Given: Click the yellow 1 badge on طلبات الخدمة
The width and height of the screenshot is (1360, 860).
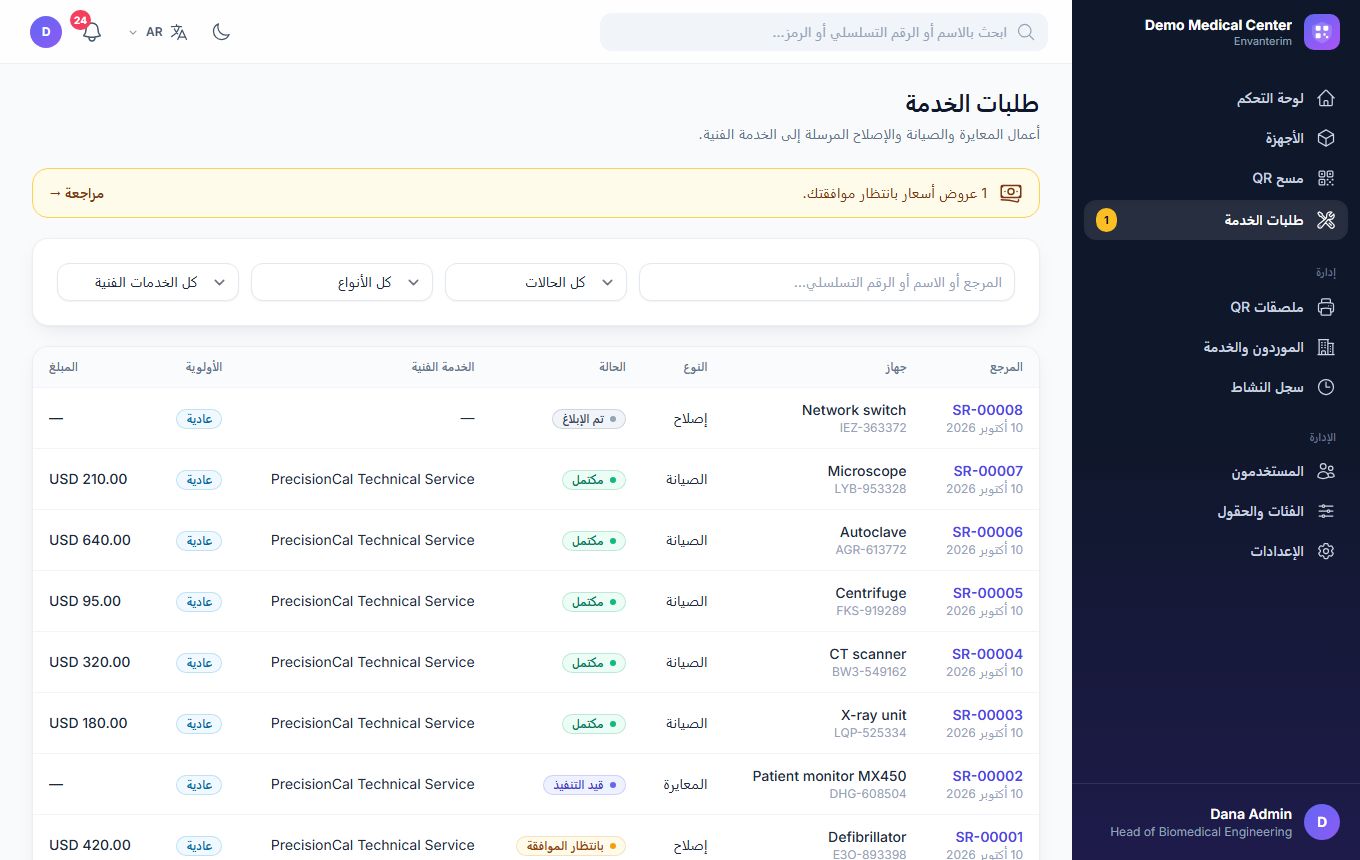Looking at the screenshot, I should (x=1106, y=220).
